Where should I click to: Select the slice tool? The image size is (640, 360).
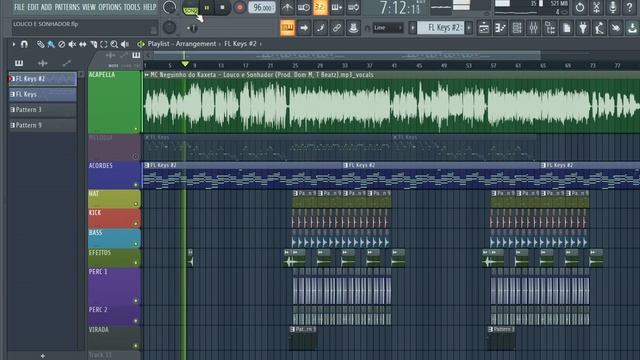[94, 44]
